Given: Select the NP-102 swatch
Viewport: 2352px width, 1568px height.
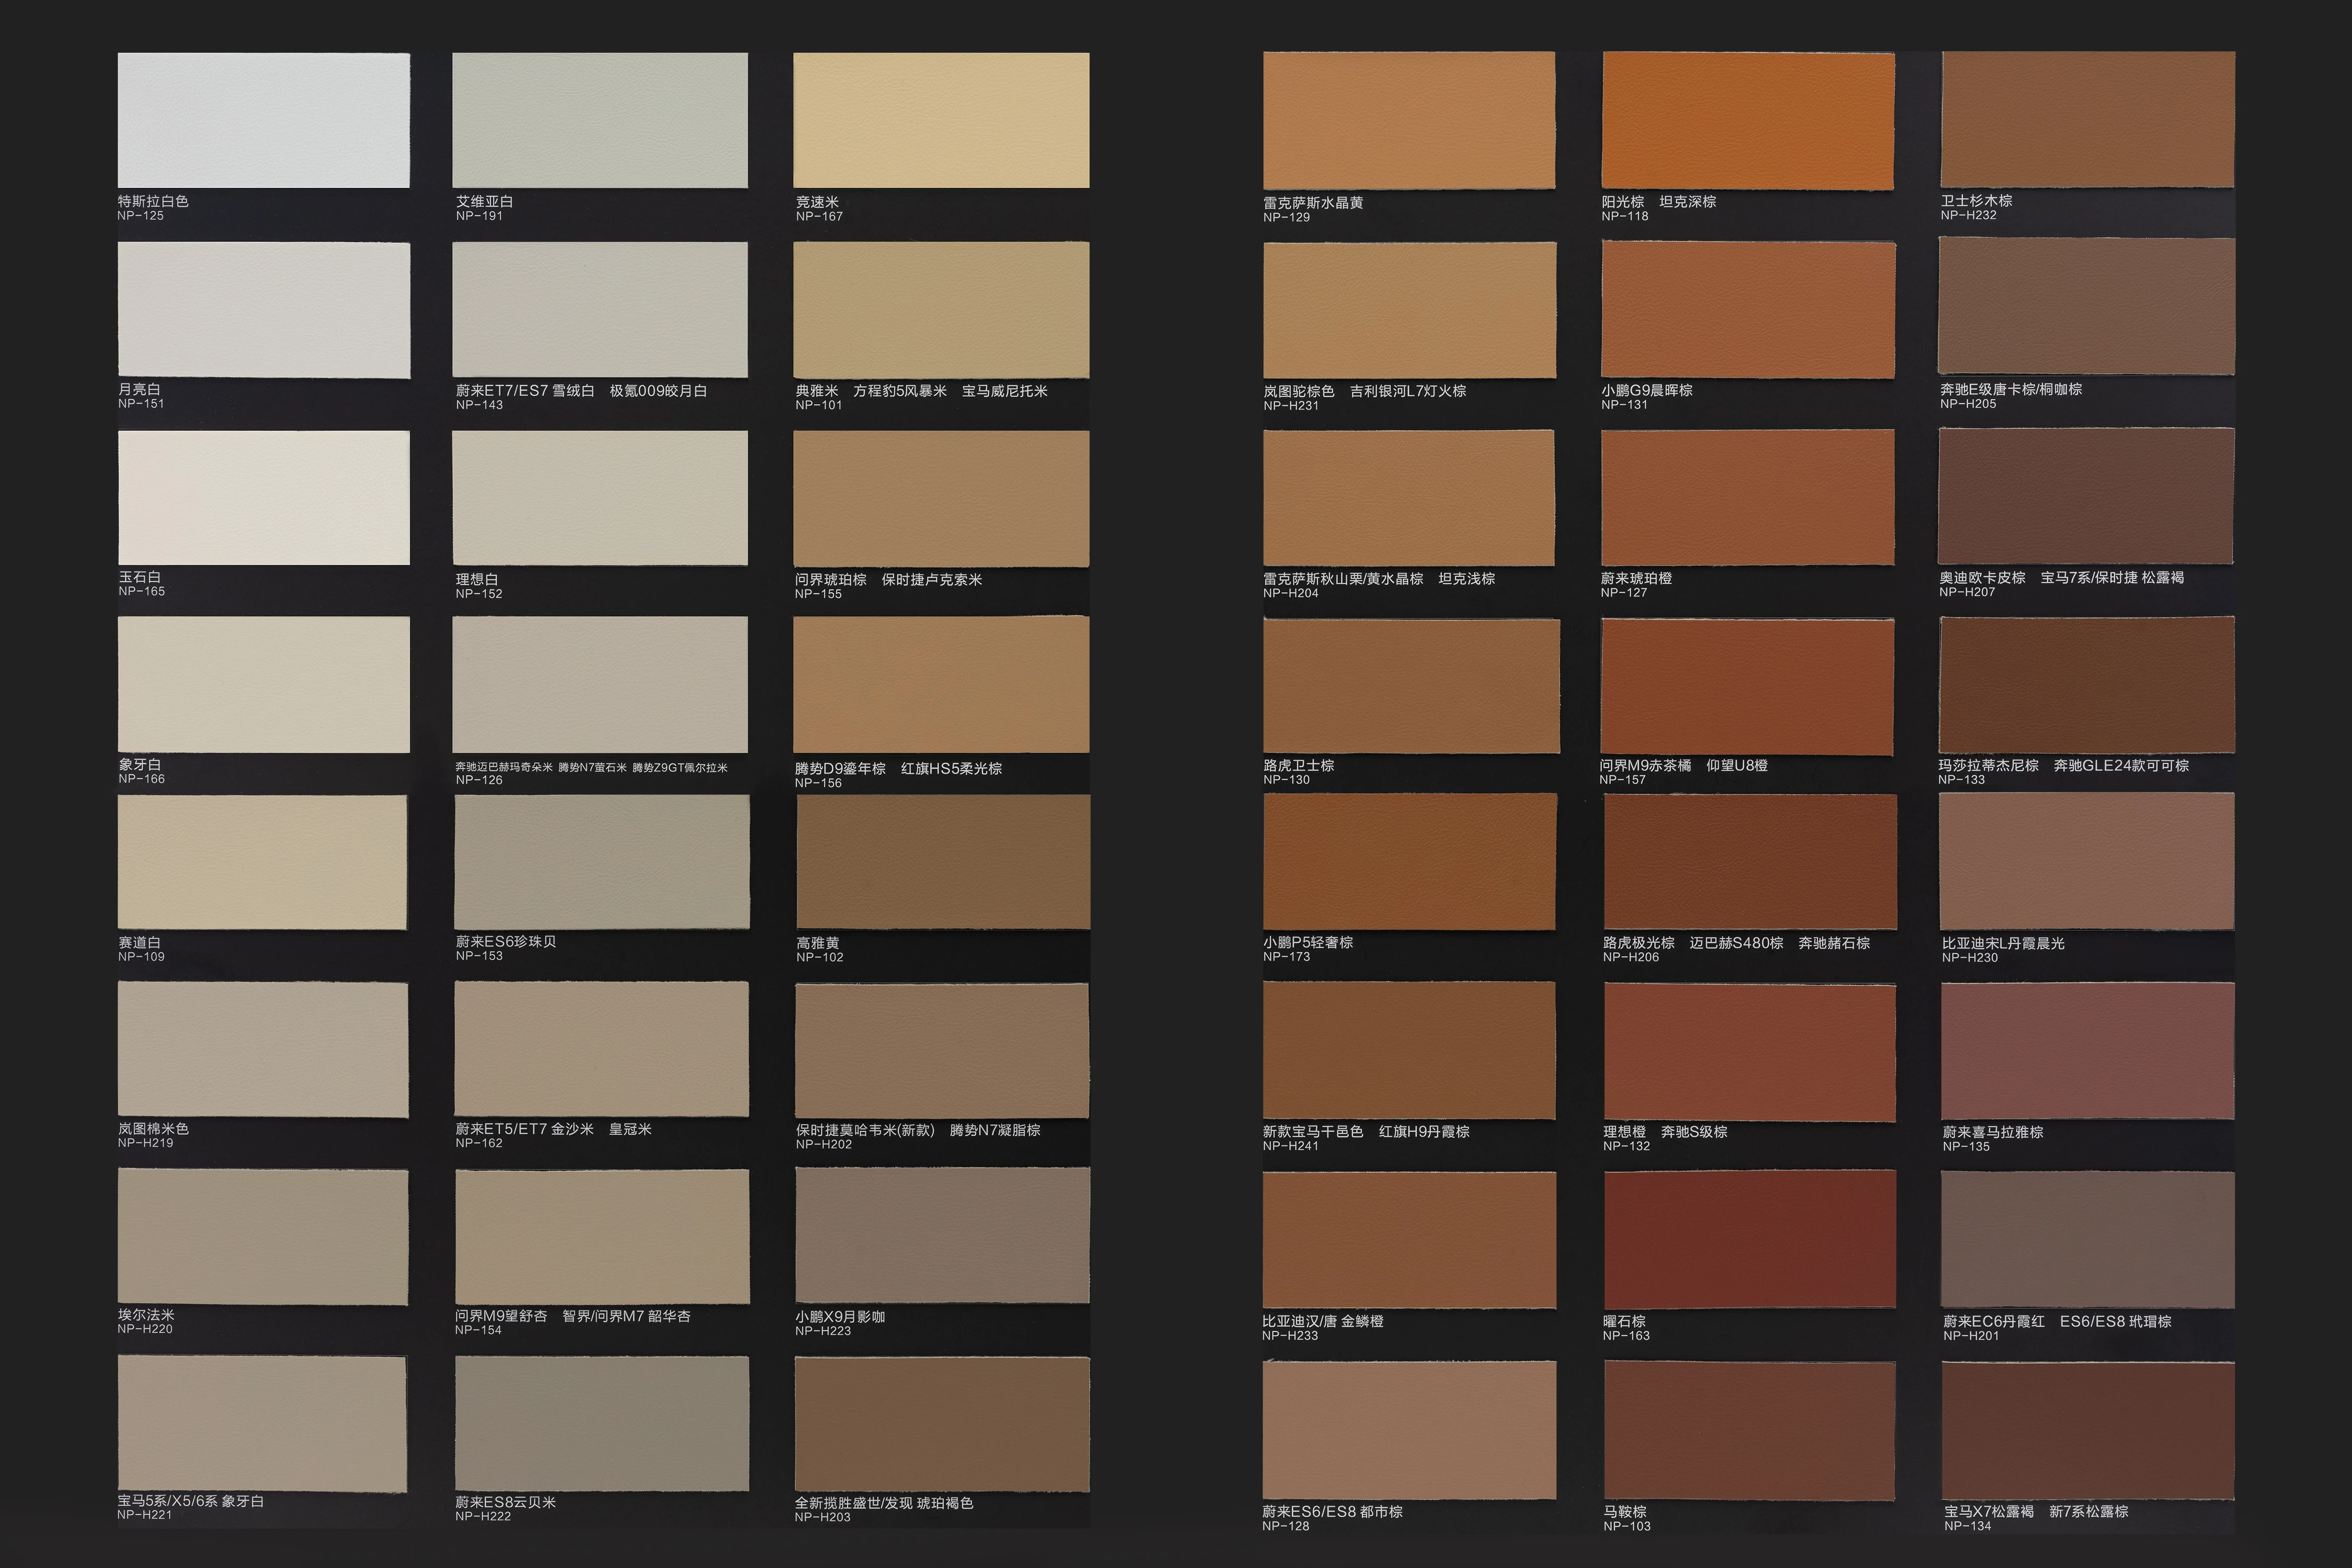Looking at the screenshot, I should click(943, 862).
